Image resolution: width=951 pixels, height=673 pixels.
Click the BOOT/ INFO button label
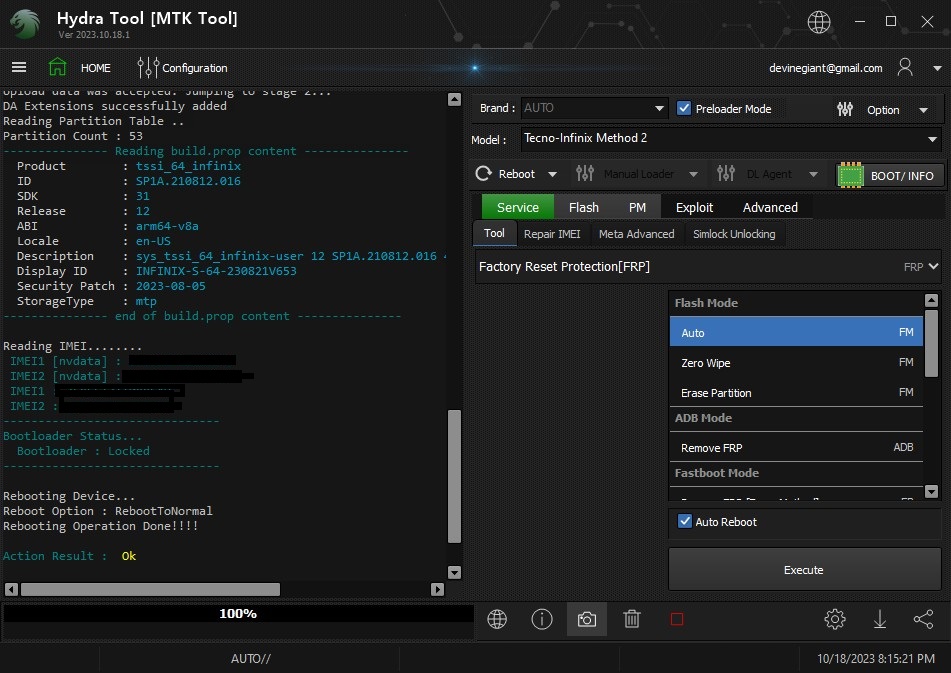[902, 176]
